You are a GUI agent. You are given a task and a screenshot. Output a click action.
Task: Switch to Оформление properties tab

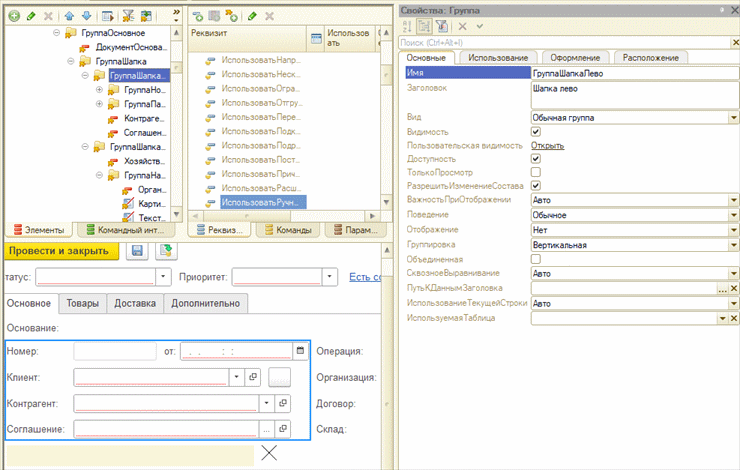575,58
